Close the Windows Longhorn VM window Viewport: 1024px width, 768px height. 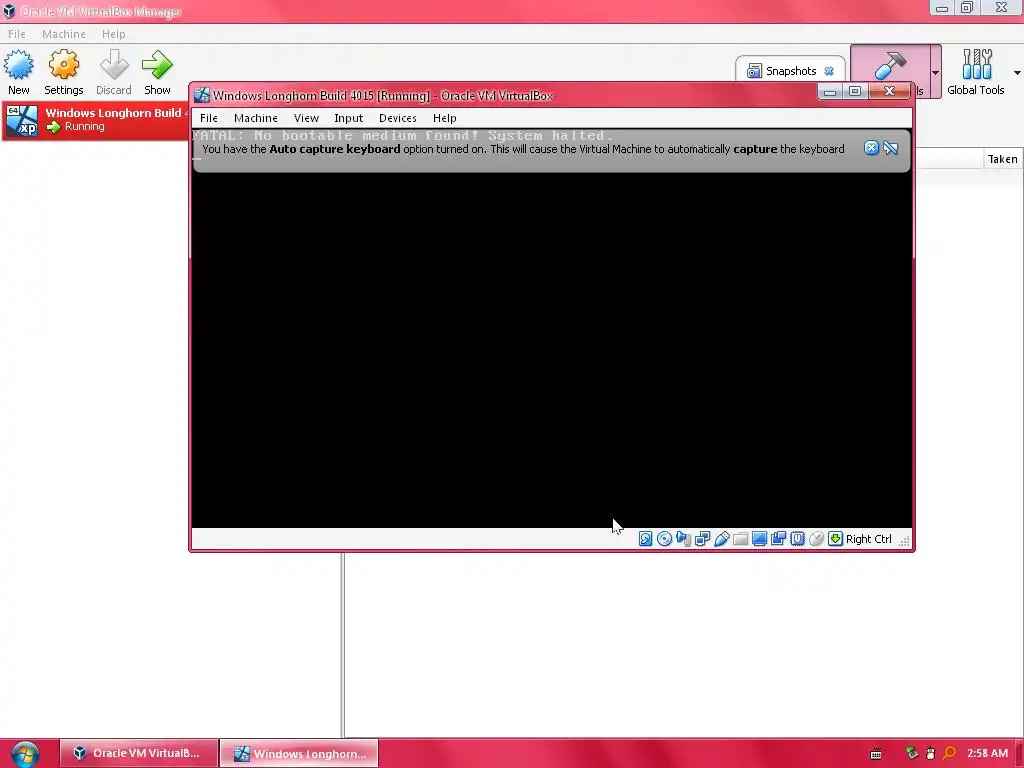click(889, 91)
